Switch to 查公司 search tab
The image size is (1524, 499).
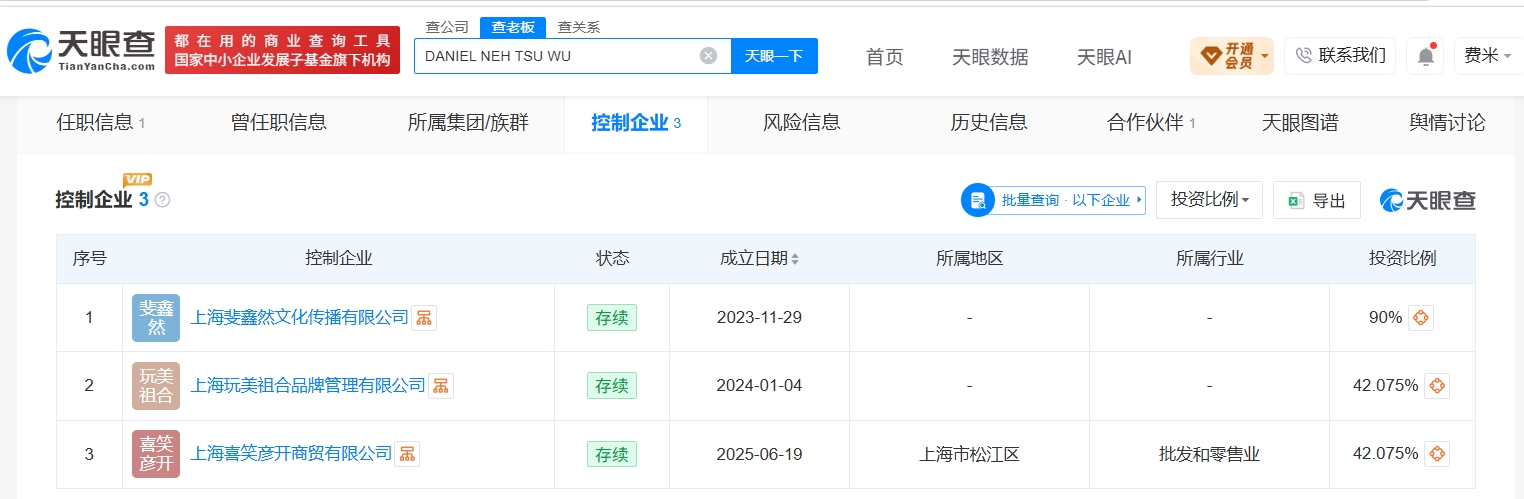tap(447, 27)
